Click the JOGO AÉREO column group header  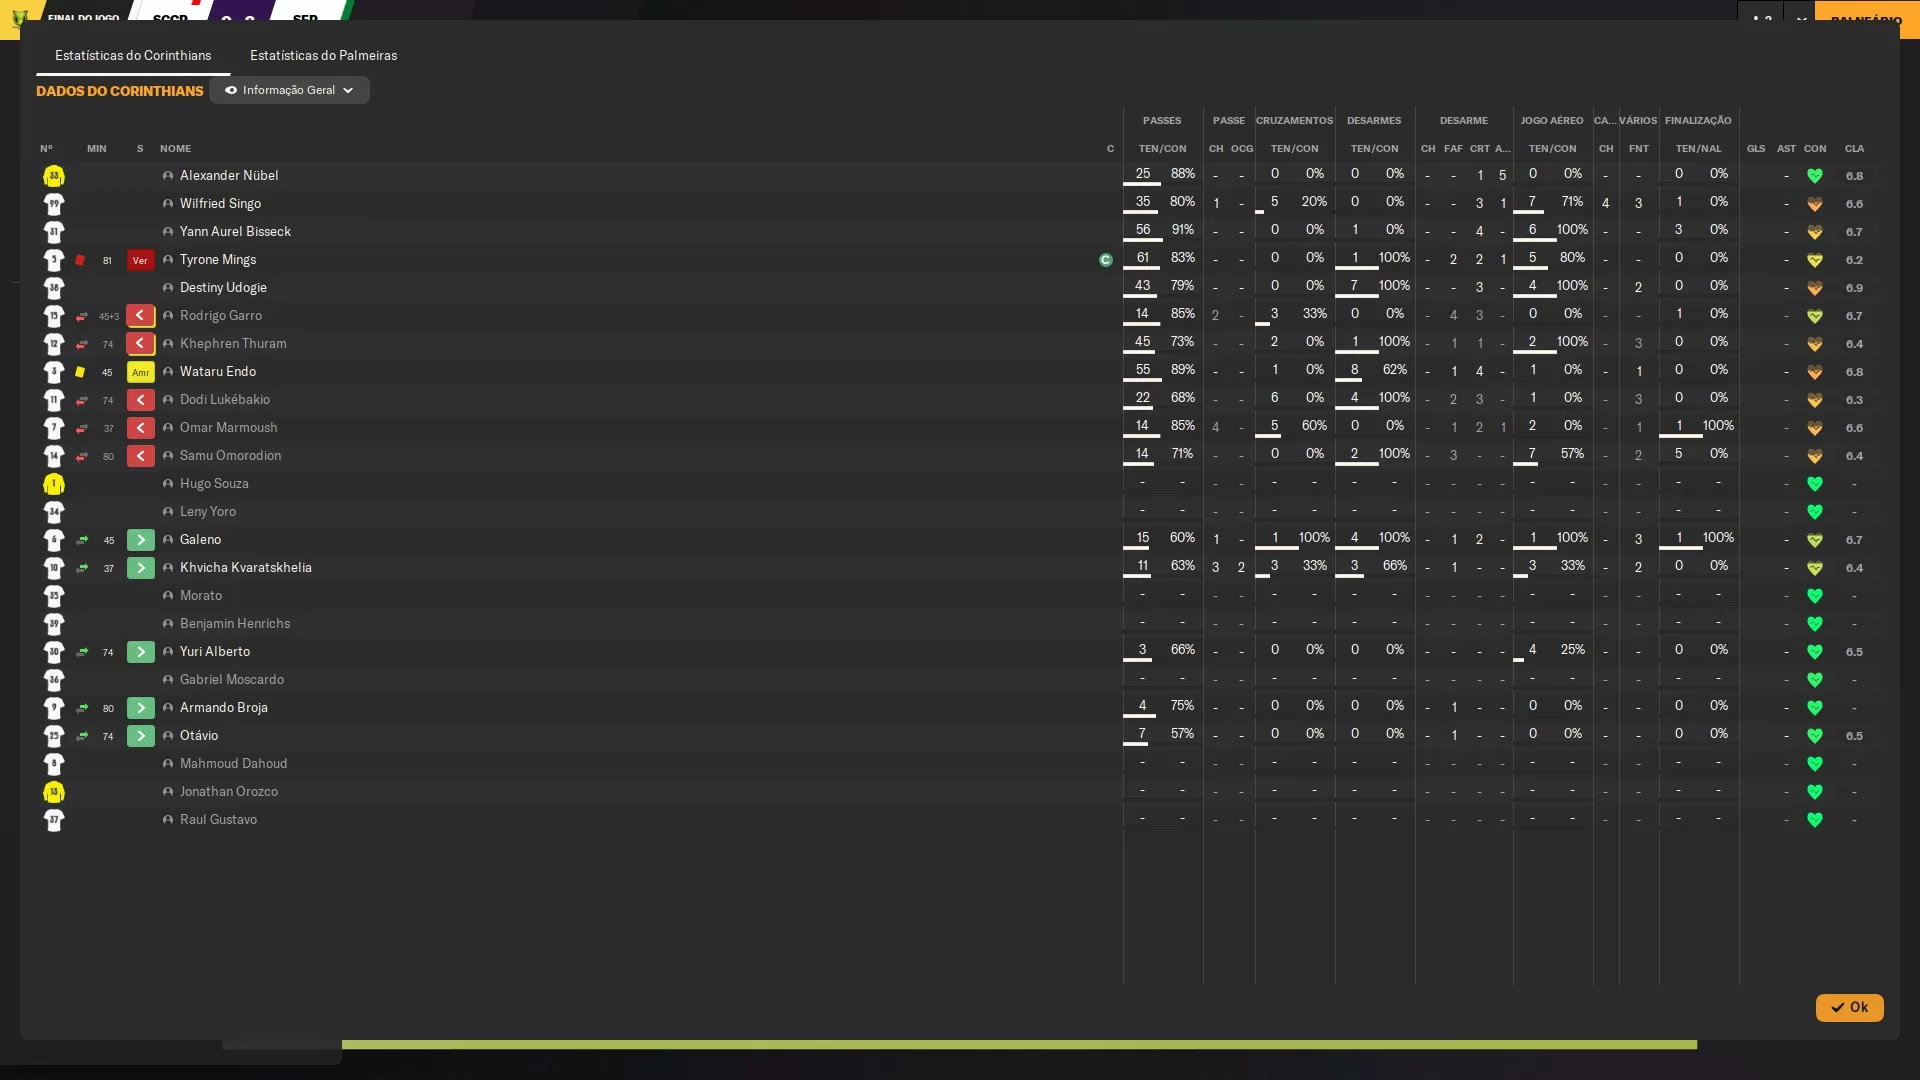1552,121
